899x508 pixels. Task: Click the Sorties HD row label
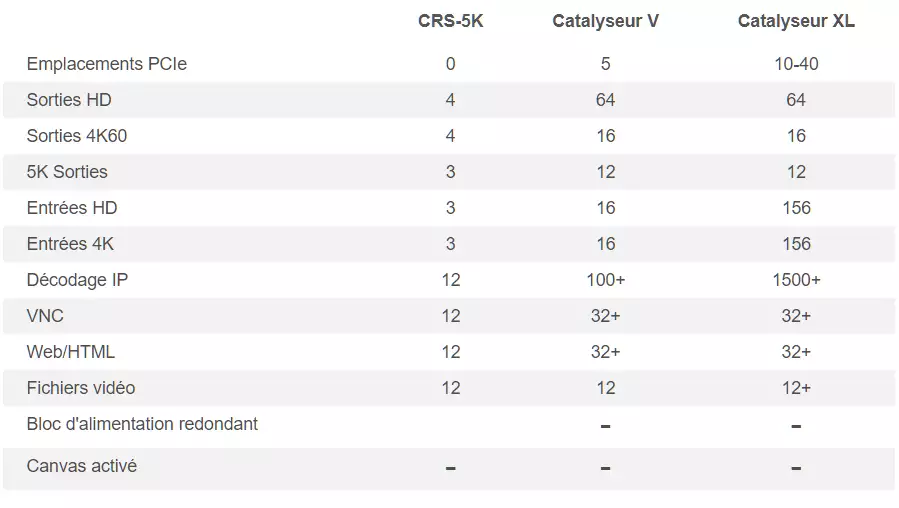pos(69,100)
